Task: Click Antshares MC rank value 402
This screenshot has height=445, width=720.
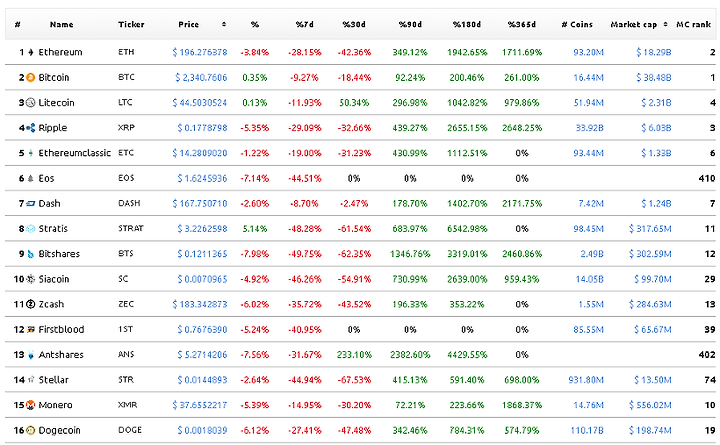Action: (707, 355)
